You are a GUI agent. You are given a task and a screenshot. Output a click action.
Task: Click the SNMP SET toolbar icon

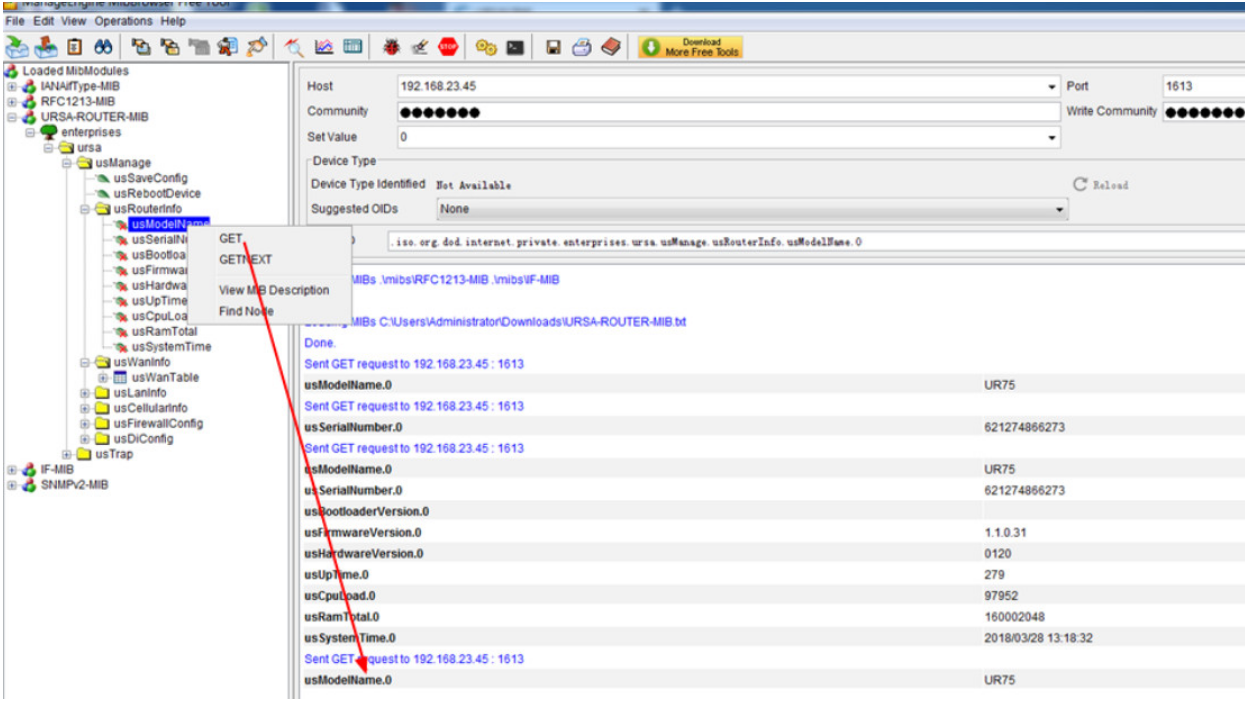228,47
